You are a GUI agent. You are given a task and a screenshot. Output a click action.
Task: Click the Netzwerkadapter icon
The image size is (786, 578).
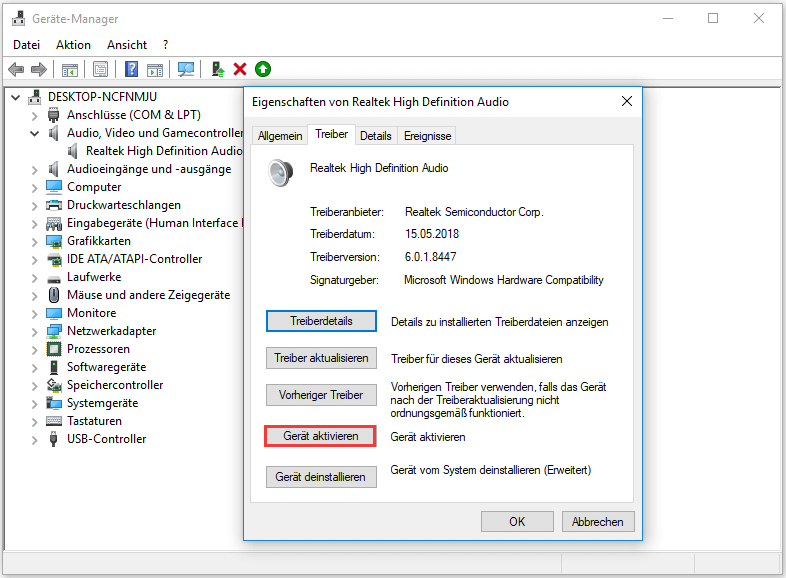54,331
